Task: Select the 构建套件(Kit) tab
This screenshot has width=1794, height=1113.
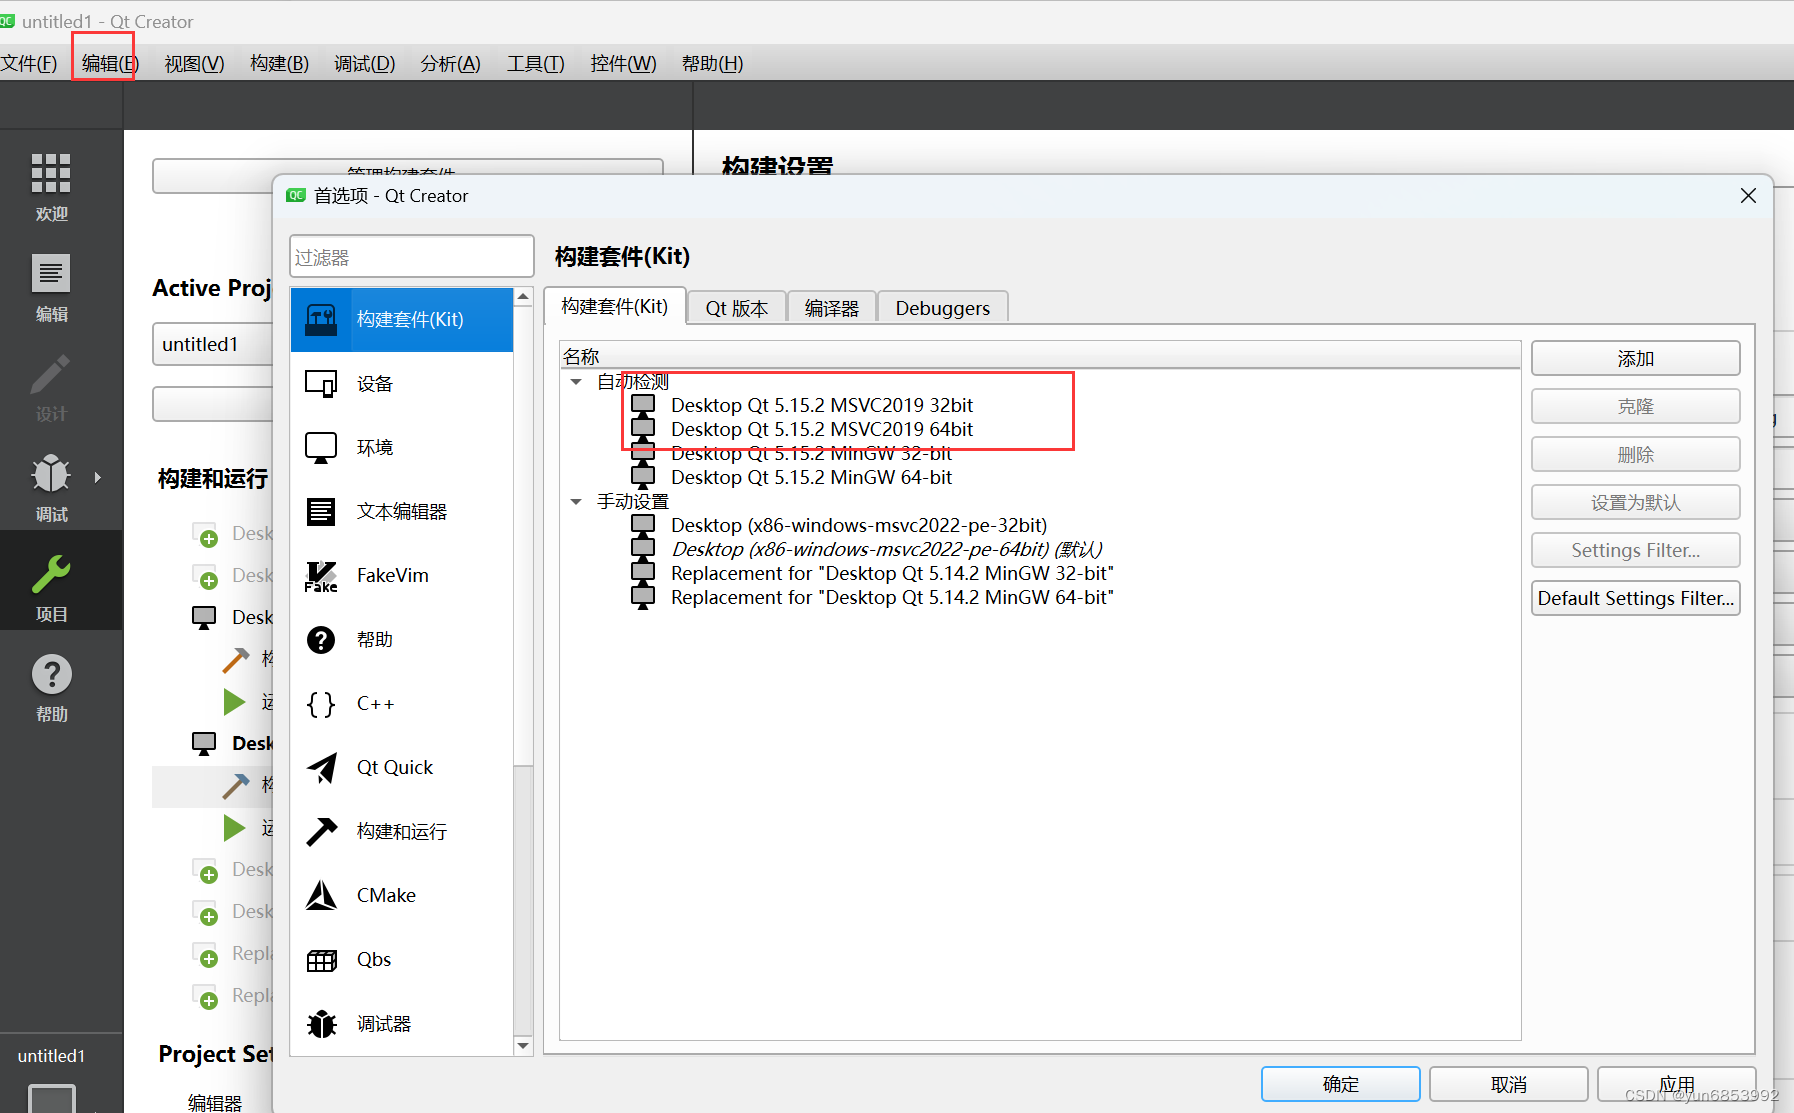Action: [x=615, y=306]
